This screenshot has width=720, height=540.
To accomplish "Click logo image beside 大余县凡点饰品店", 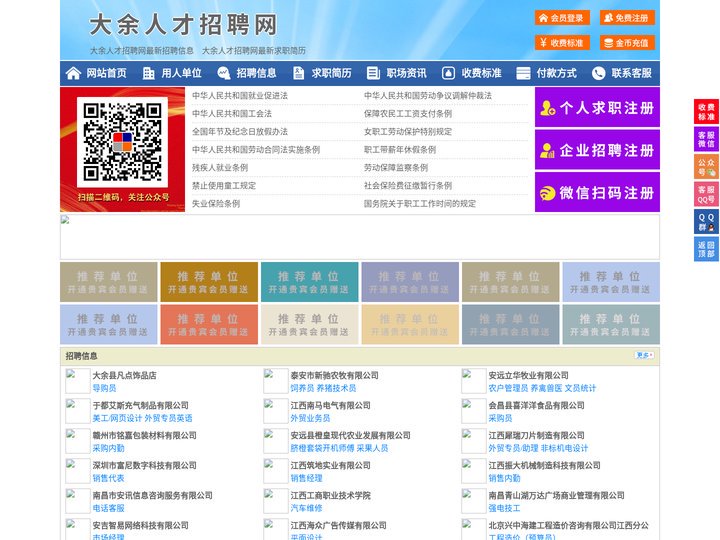I will click(x=77, y=381).
